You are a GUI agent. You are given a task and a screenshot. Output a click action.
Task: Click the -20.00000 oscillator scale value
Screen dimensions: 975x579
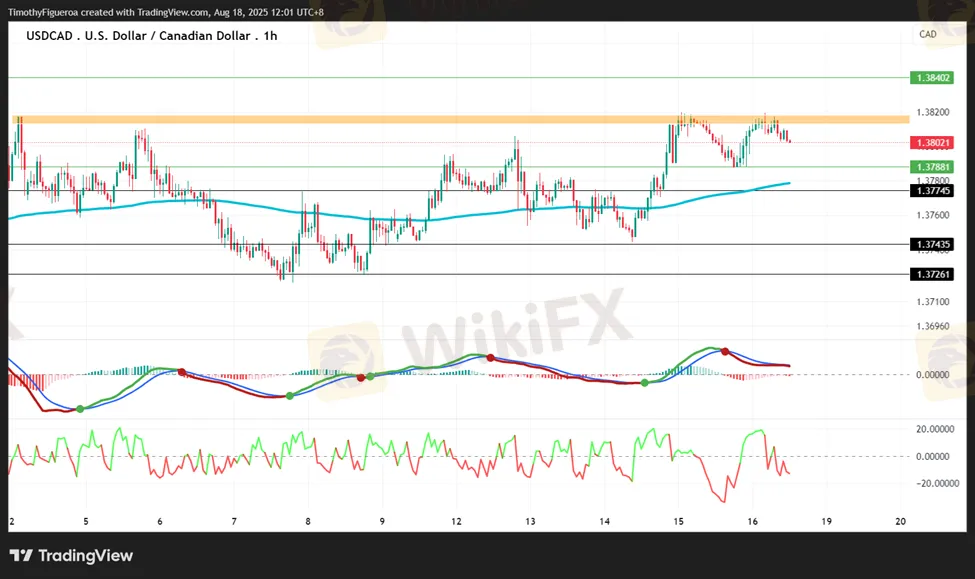[937, 483]
